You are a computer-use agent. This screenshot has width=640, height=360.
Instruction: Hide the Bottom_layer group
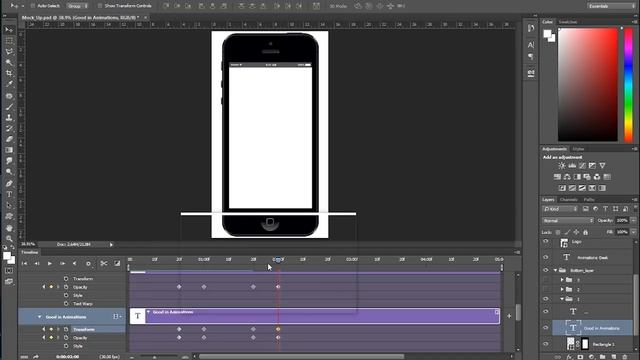click(546, 270)
